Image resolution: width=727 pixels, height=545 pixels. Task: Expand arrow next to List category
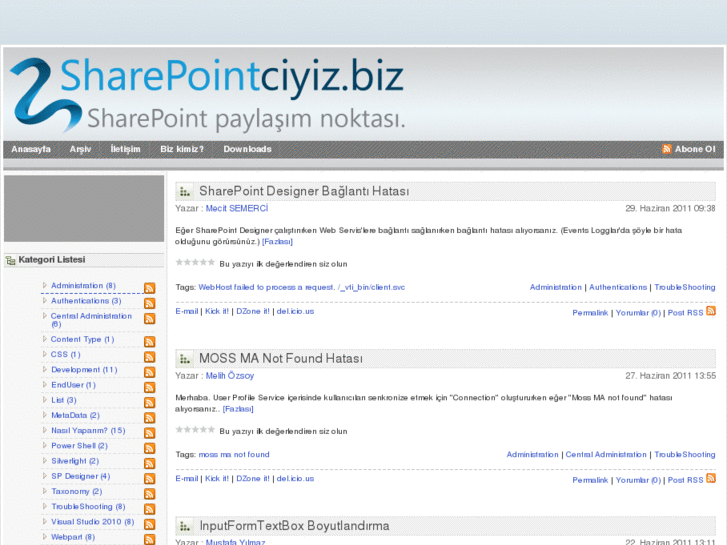click(x=45, y=400)
